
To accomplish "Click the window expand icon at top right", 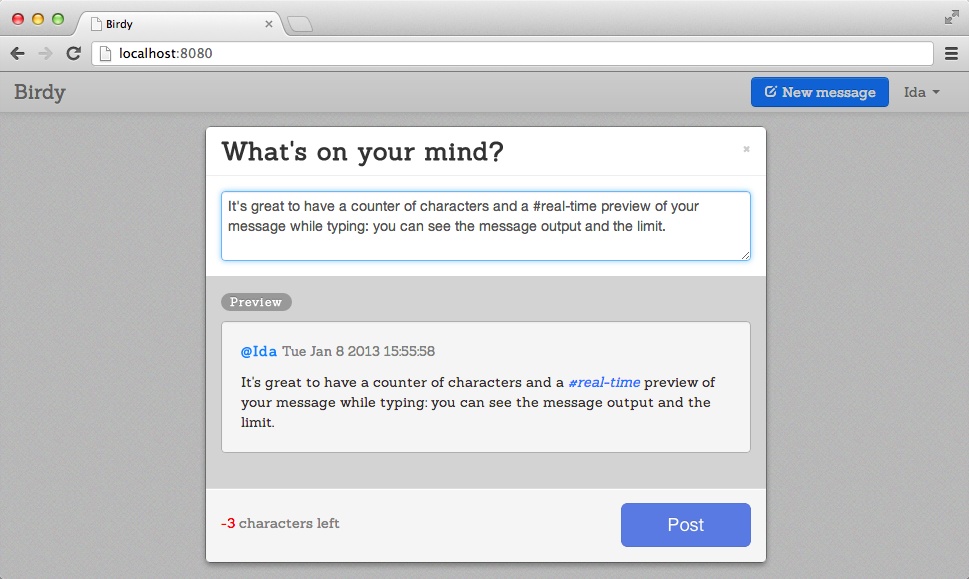I will 953,16.
